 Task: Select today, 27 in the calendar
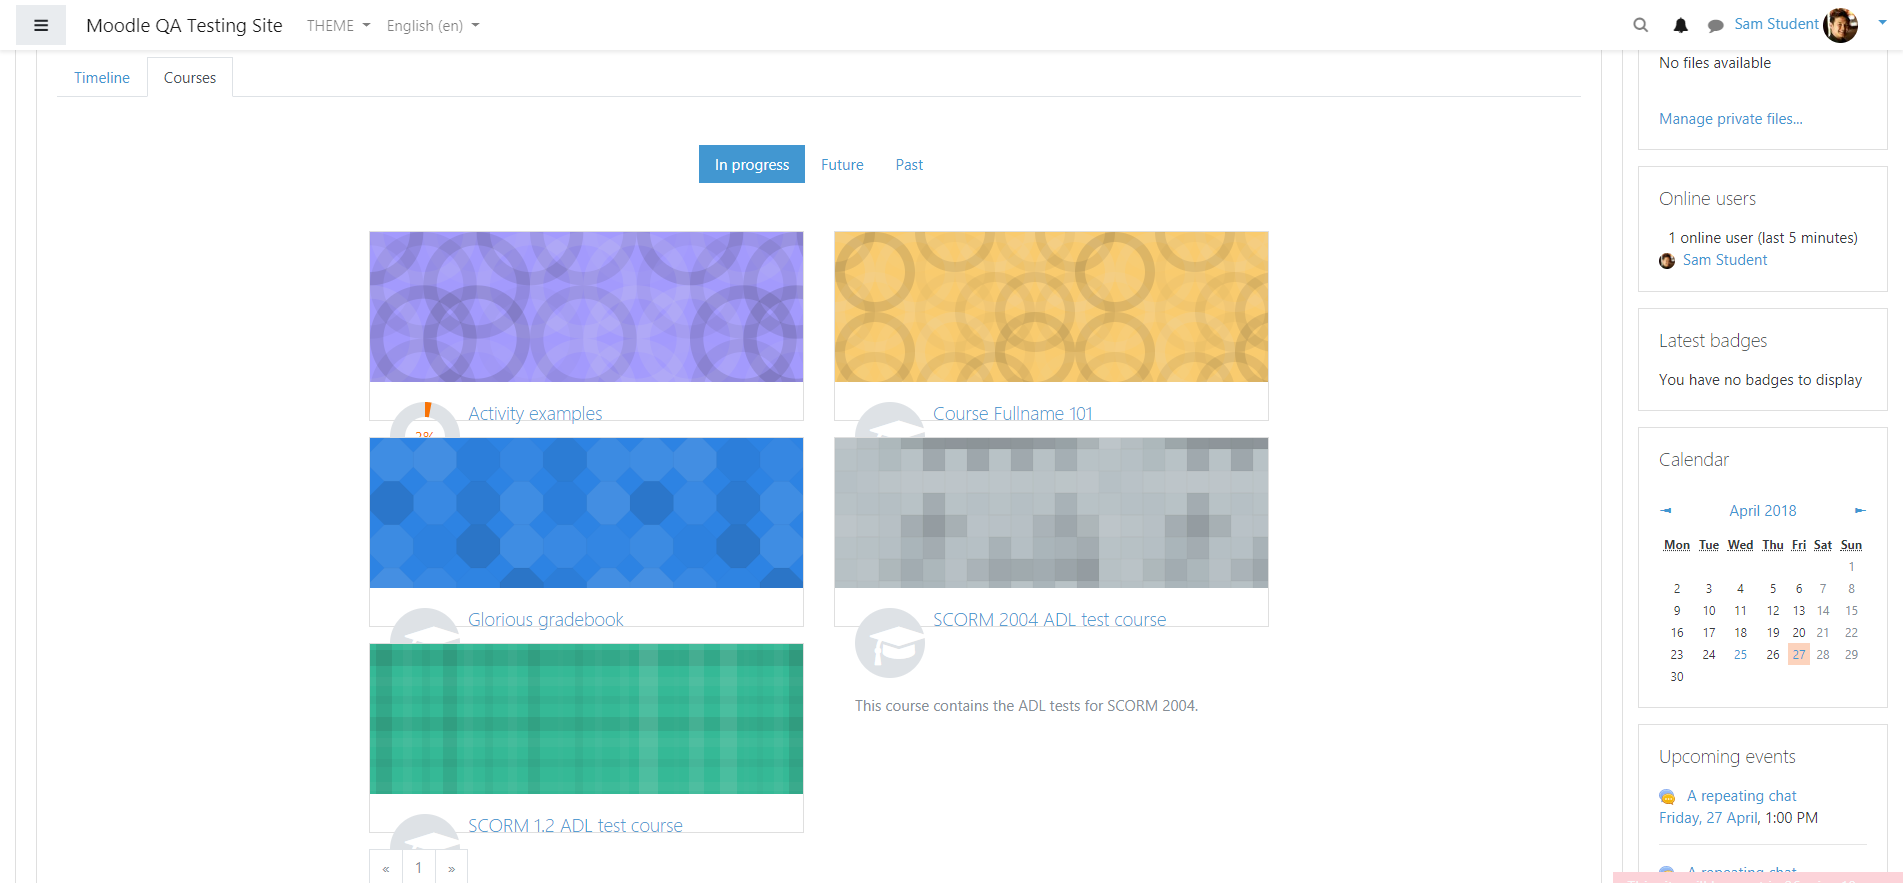[1799, 655]
